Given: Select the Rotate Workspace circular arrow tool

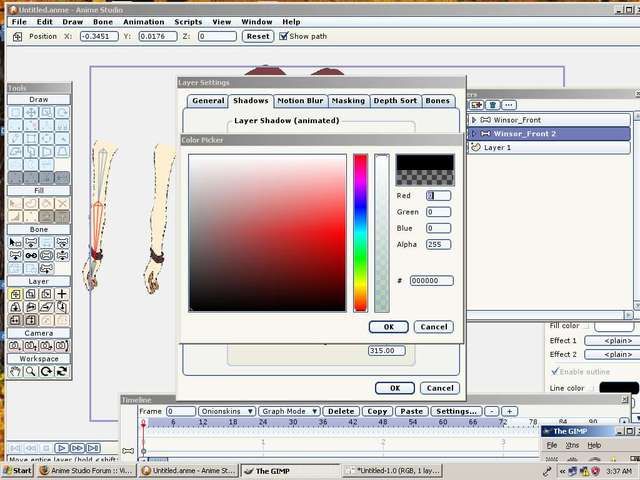Looking at the screenshot, I should coord(47,371).
